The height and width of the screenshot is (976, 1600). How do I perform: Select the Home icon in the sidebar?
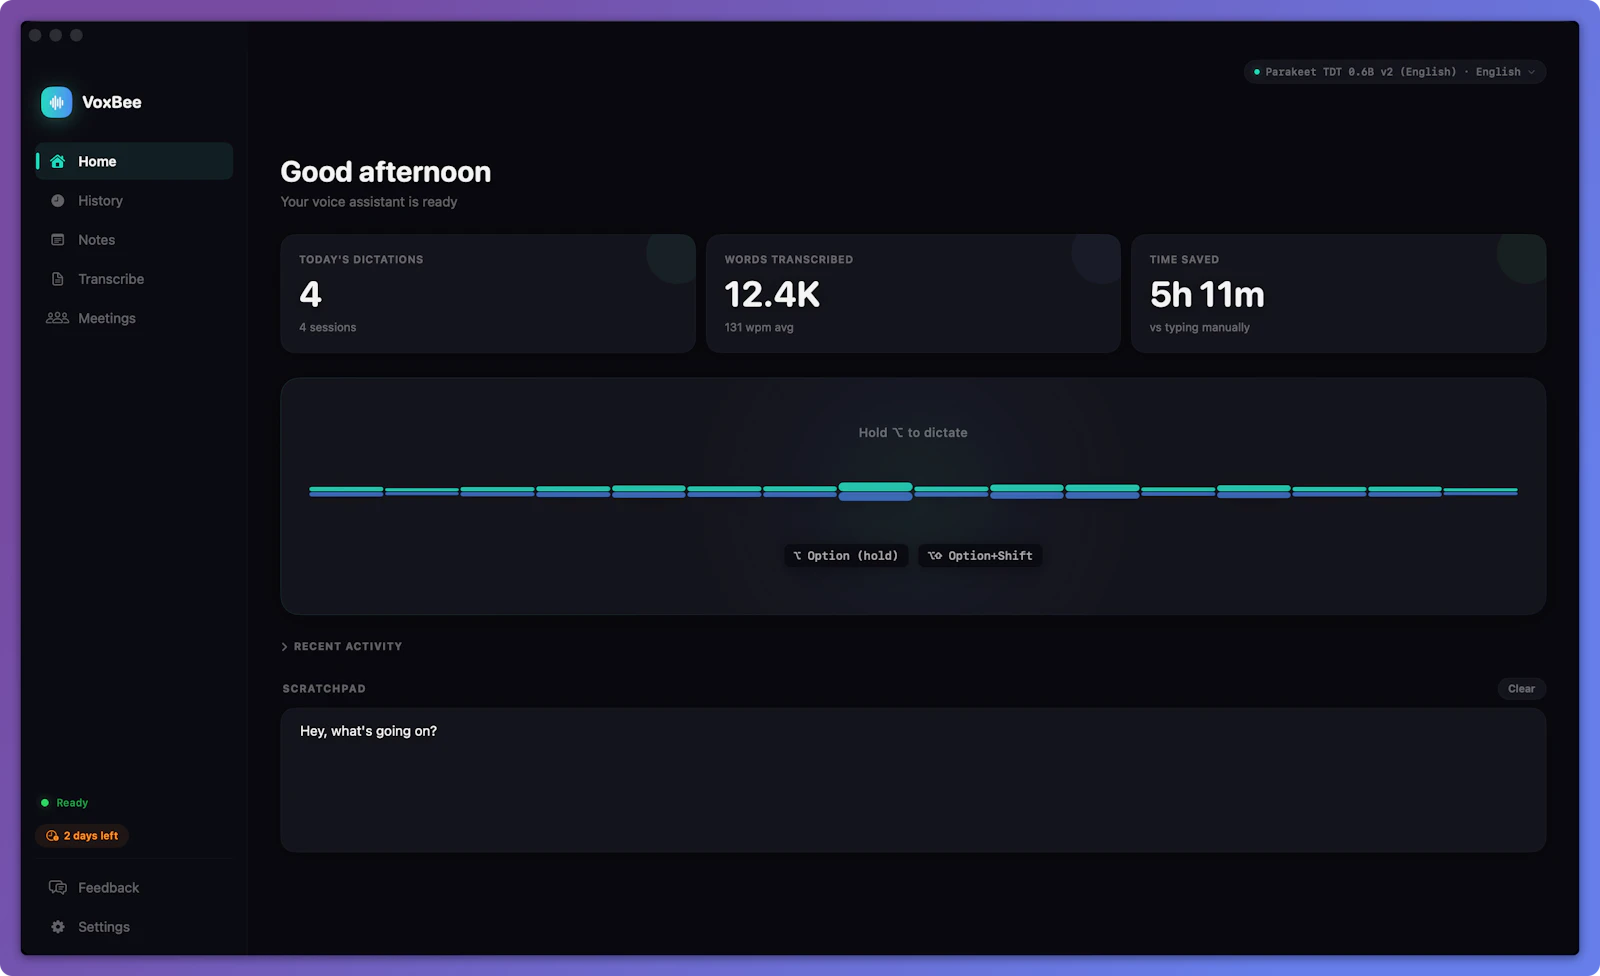coord(58,160)
